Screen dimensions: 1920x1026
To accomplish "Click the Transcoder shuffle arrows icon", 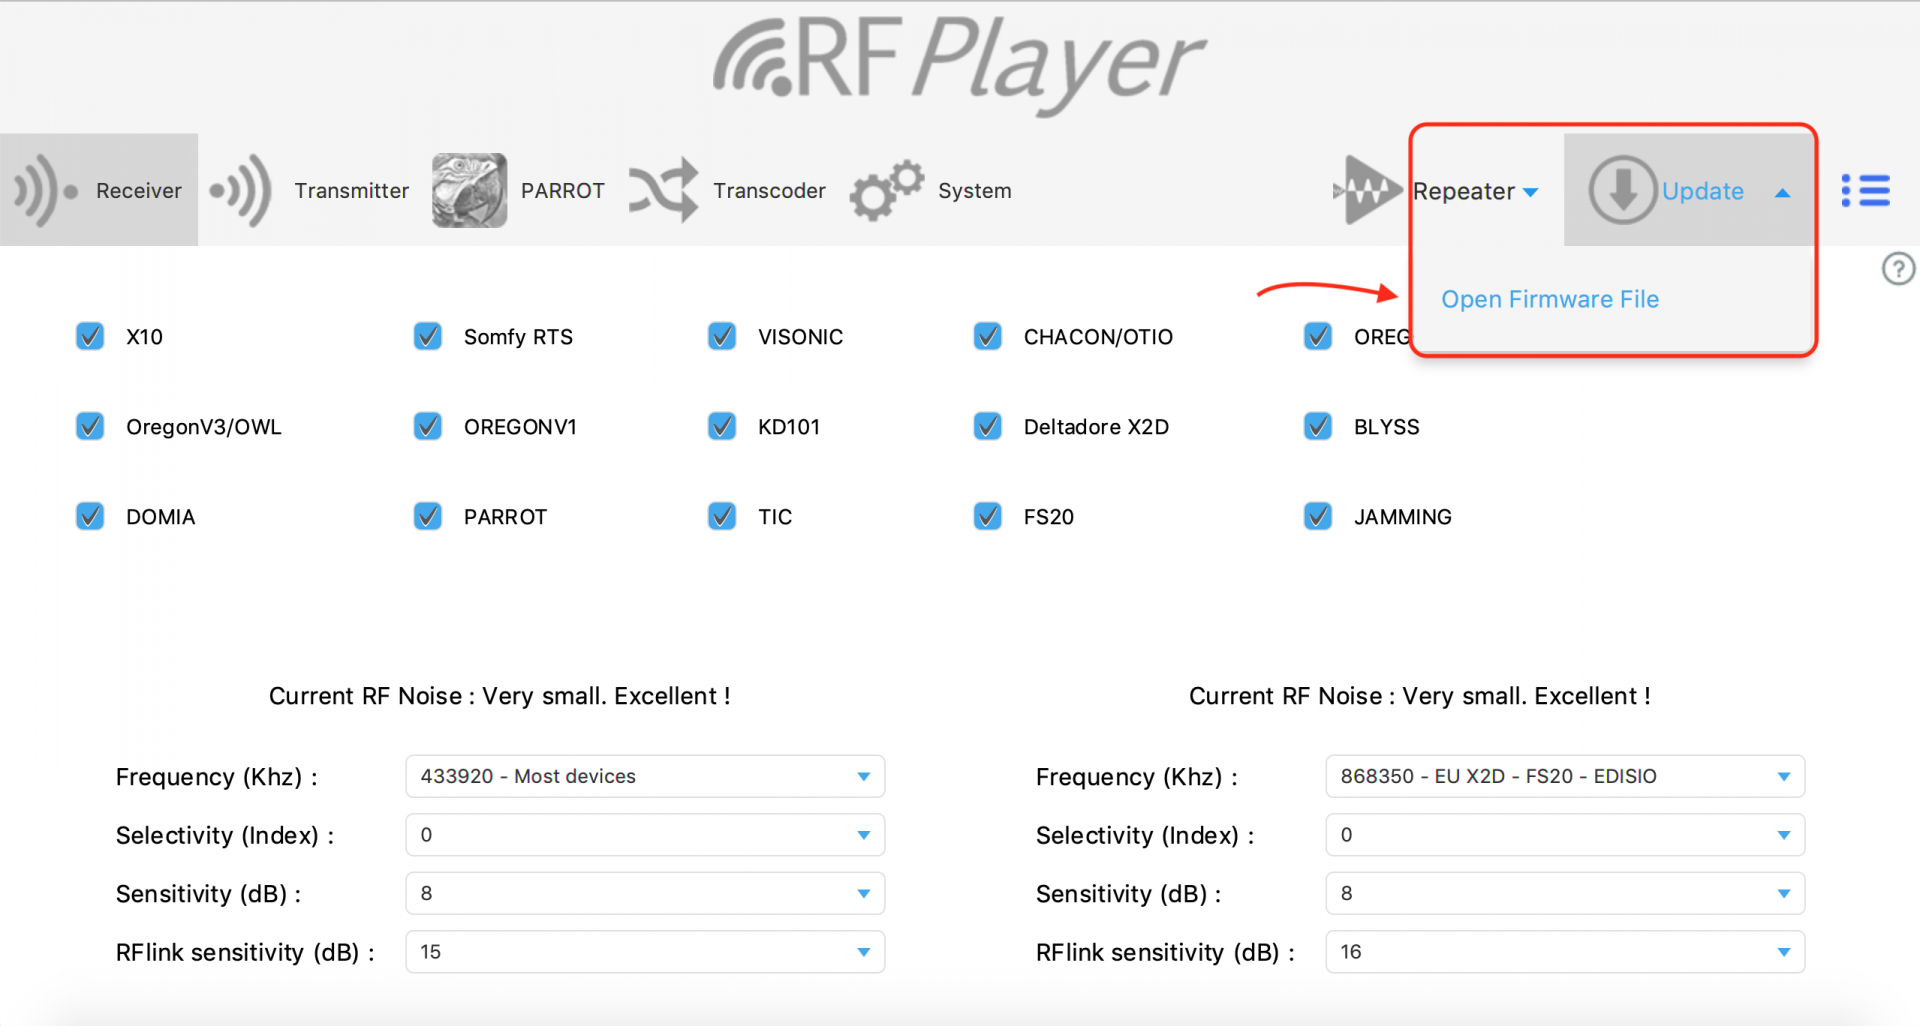I will 663,190.
